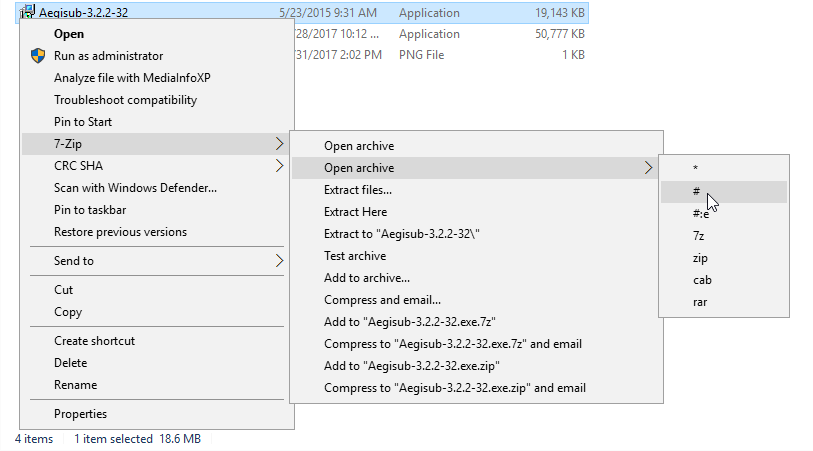This screenshot has width=813, height=451.
Task: Click the 31/2017 2:02 PM date cell
Action: tap(338, 55)
